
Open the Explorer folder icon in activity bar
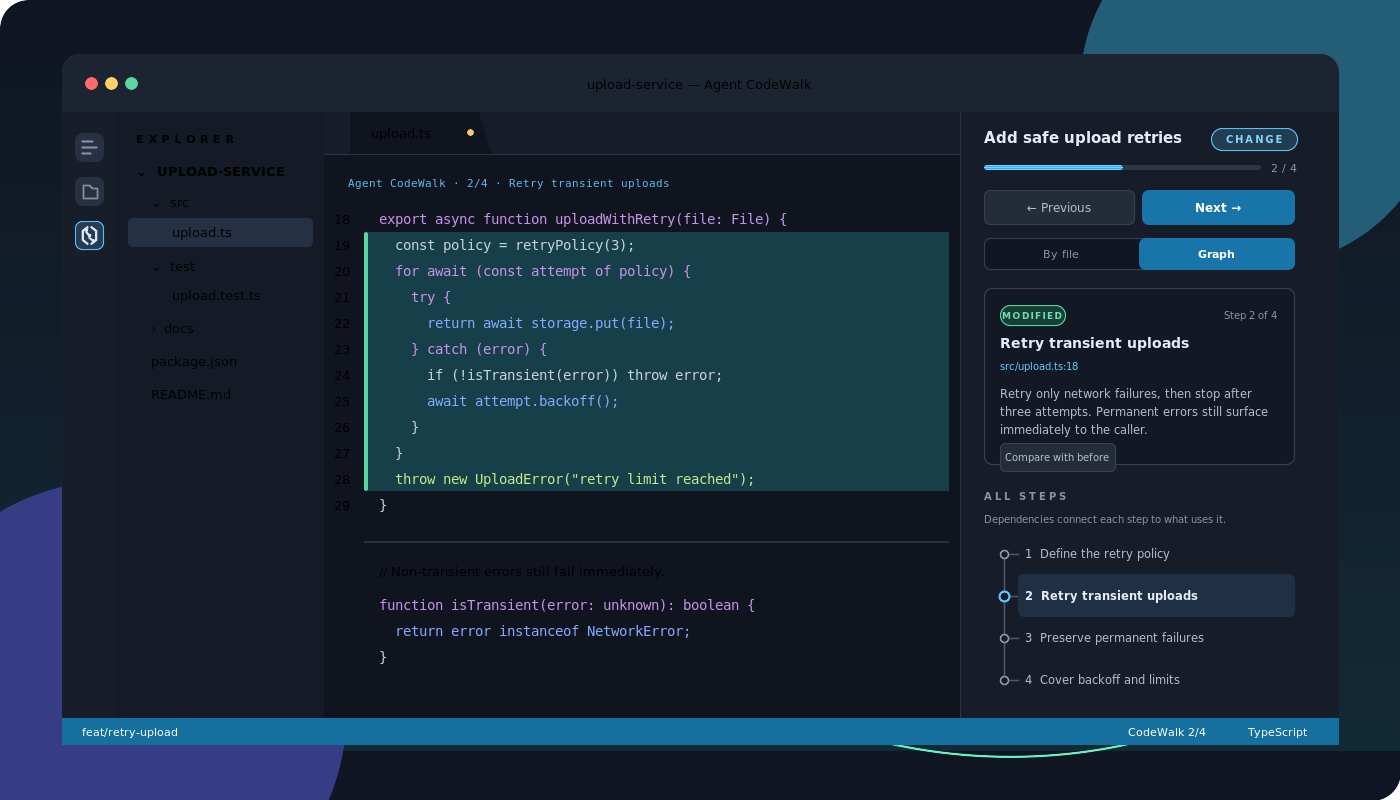click(89, 192)
